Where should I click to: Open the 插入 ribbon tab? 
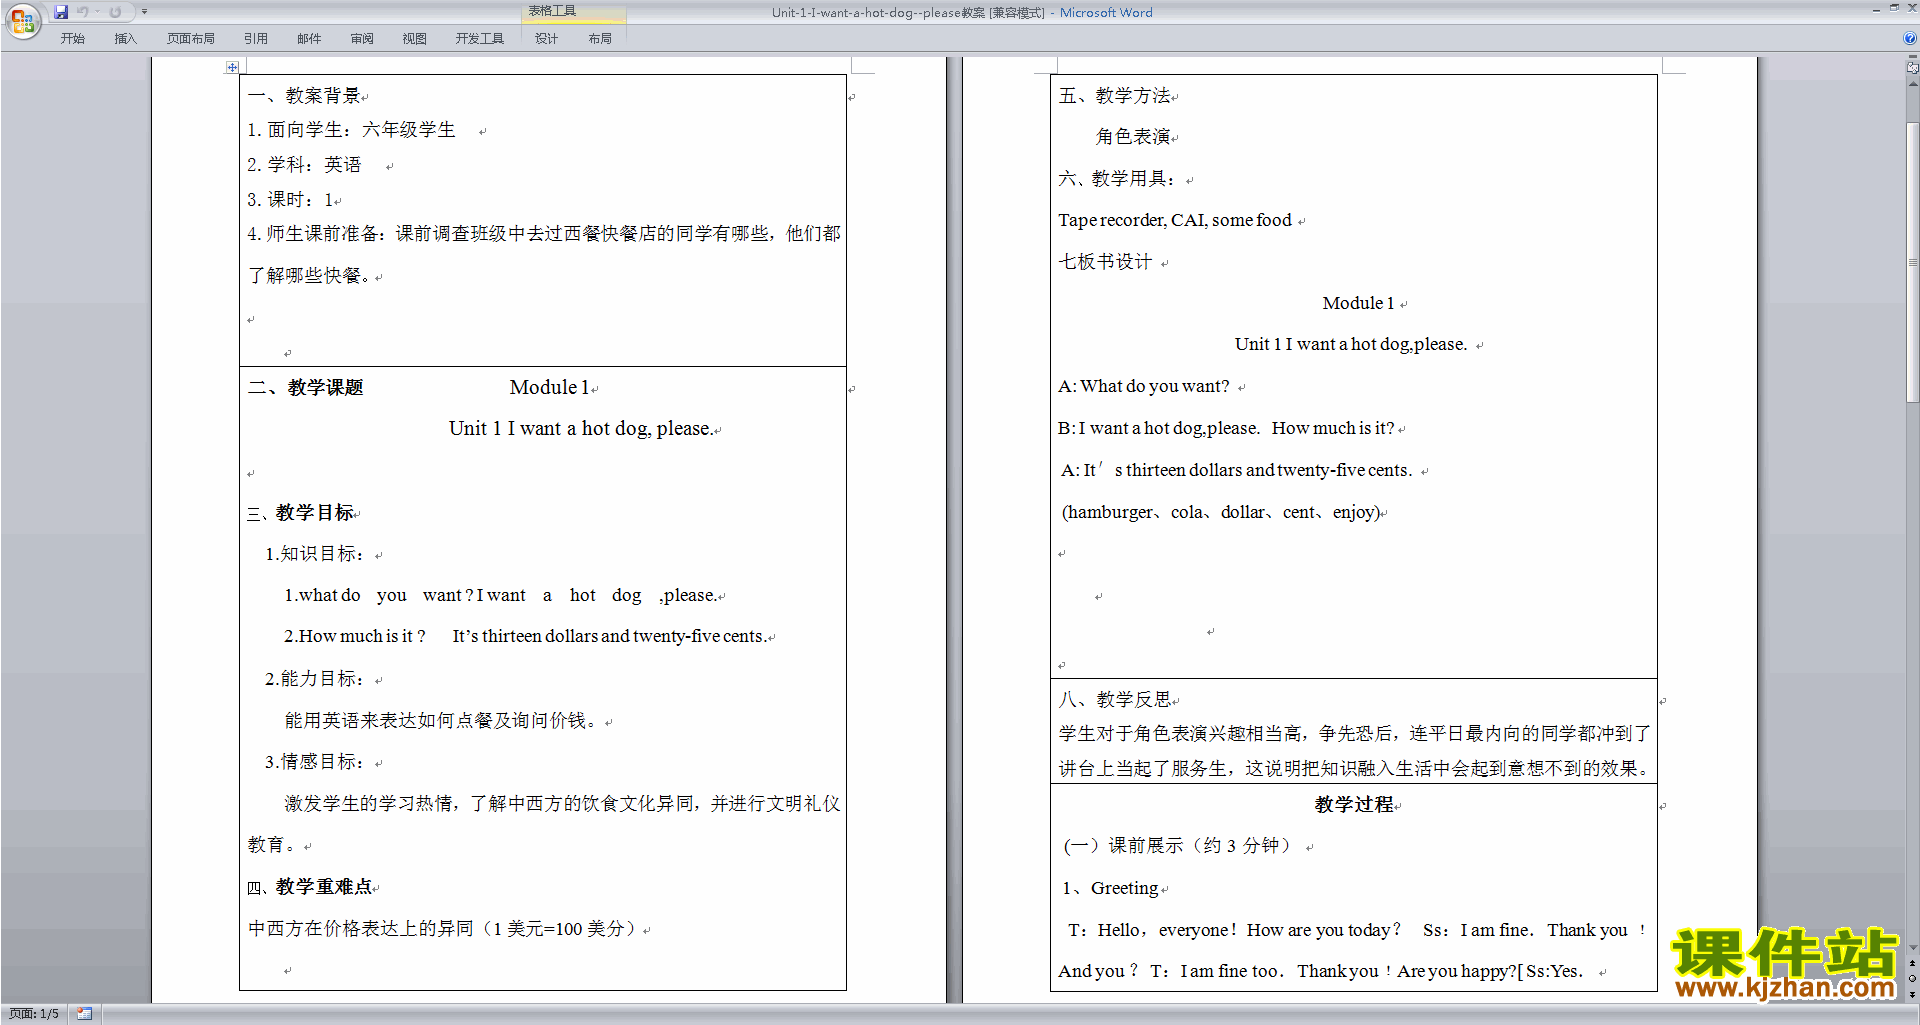125,38
